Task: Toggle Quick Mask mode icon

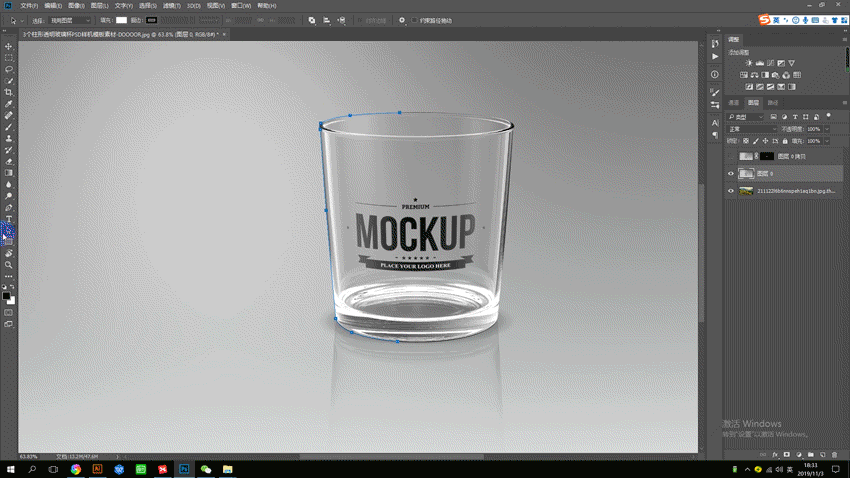Action: click(x=9, y=313)
